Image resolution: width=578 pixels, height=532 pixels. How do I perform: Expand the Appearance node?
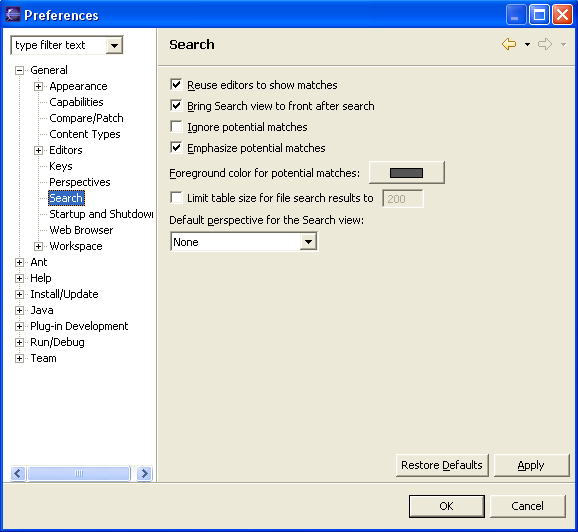point(38,86)
